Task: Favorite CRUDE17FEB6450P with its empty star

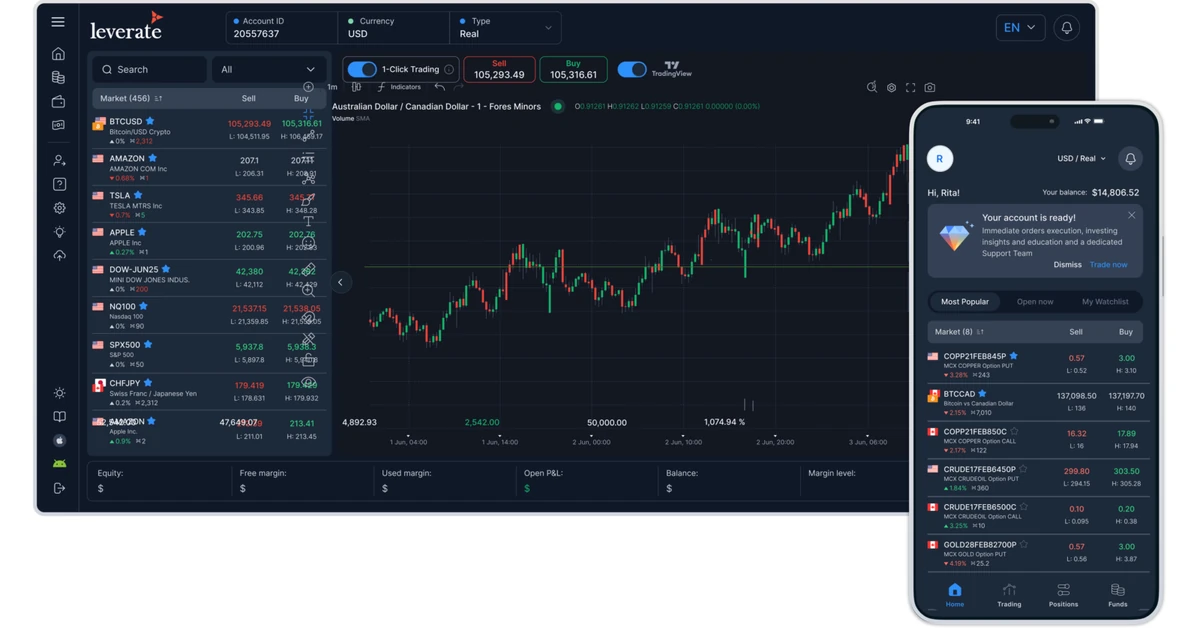Action: tap(1023, 469)
